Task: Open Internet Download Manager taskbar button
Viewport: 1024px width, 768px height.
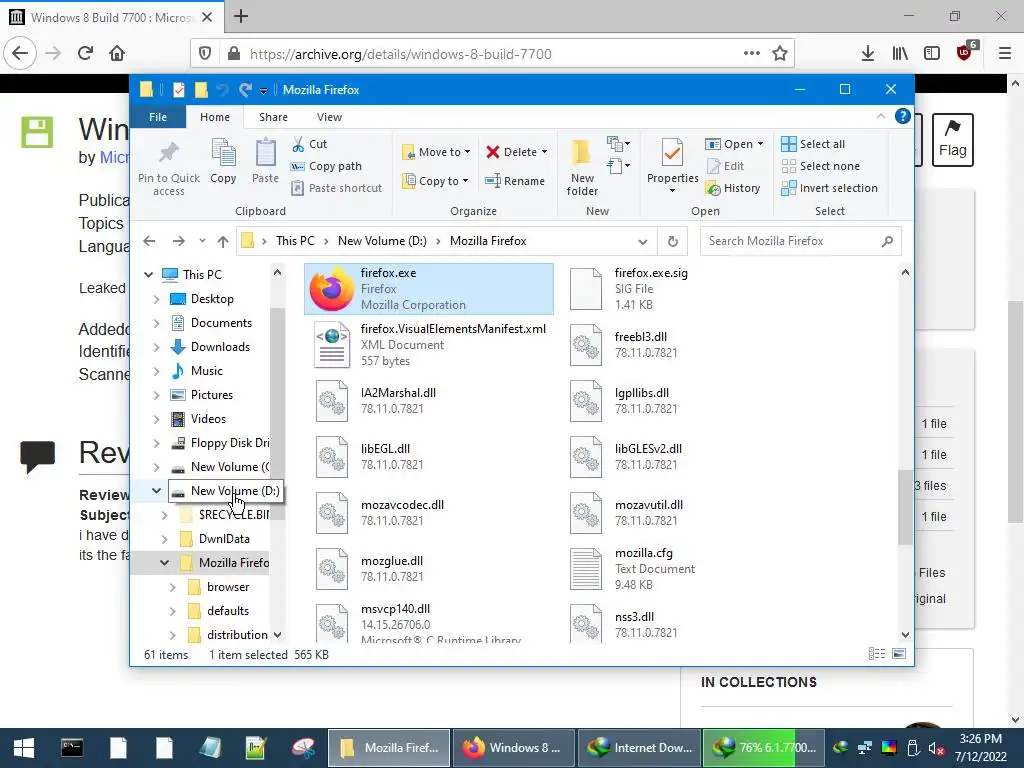Action: click(x=639, y=748)
